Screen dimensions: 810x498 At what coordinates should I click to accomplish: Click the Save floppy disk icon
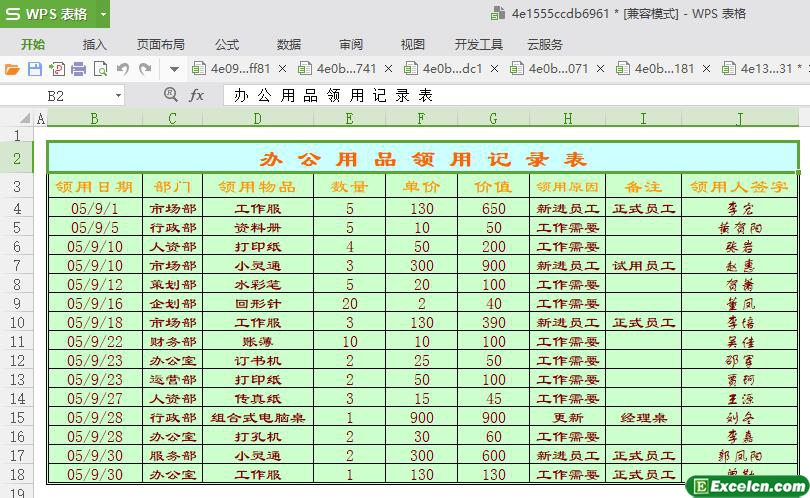coord(35,69)
